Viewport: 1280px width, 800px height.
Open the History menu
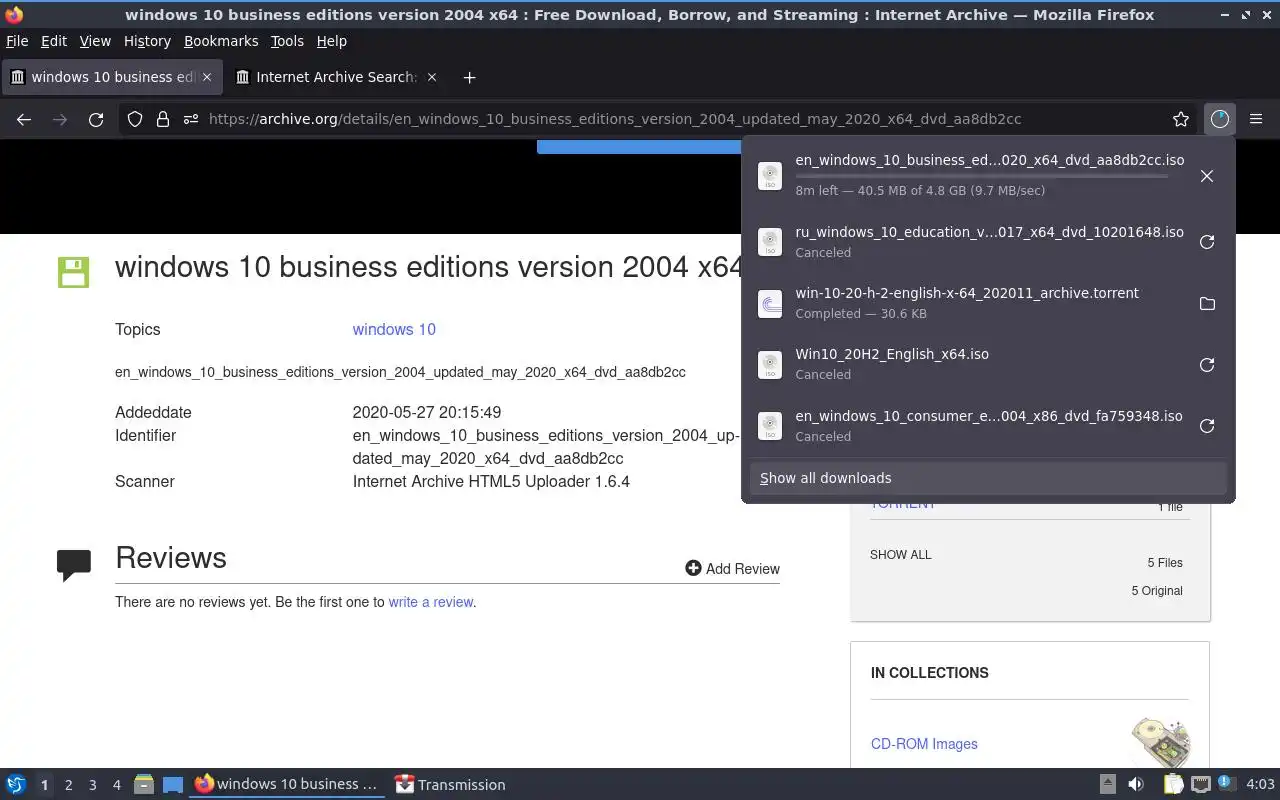pyautogui.click(x=147, y=41)
